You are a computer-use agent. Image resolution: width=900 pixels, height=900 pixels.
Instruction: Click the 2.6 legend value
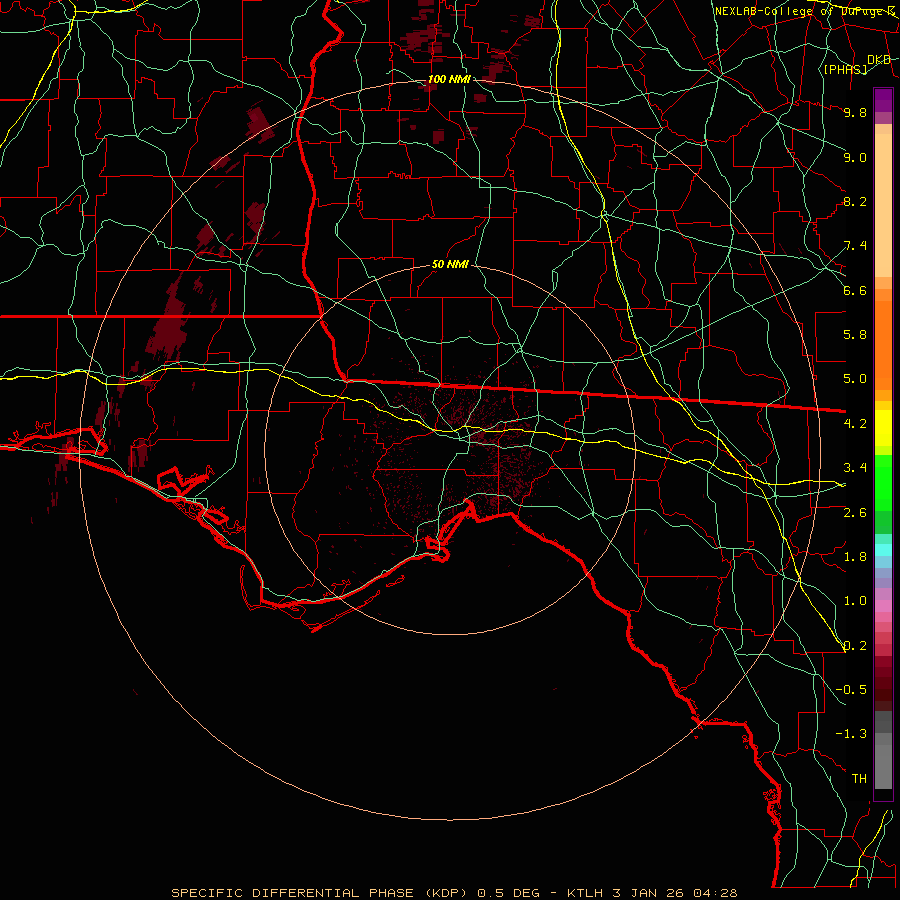tap(855, 513)
